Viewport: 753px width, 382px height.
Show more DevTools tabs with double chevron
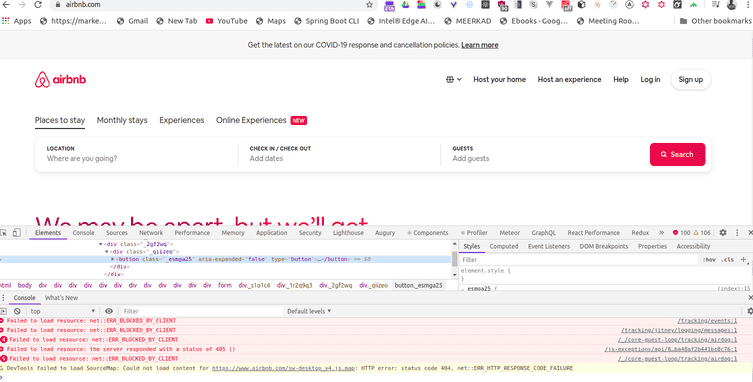661,233
